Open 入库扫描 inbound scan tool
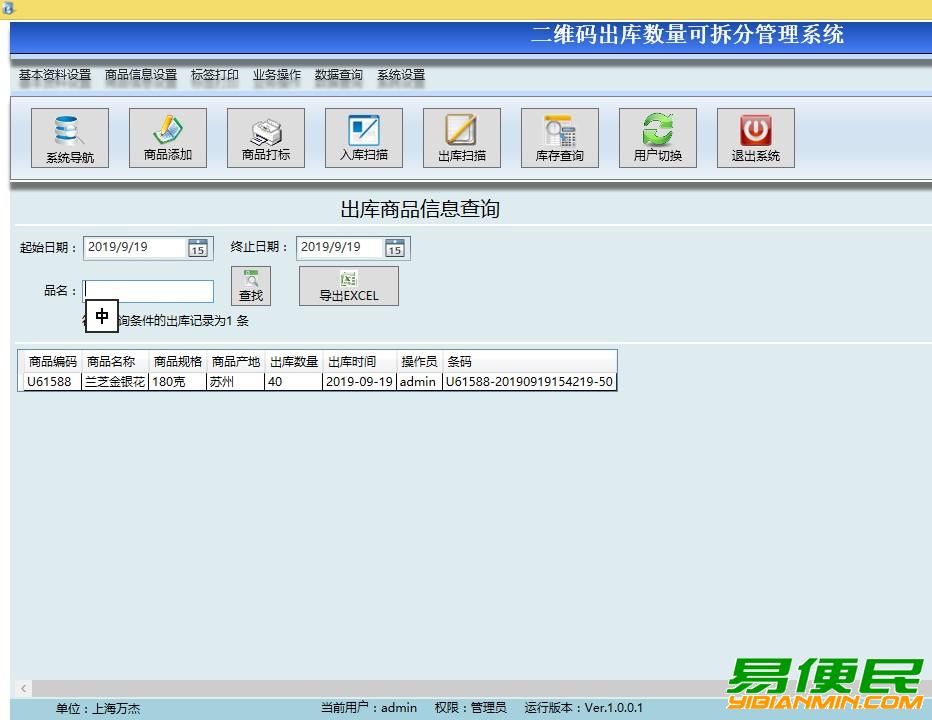The height and width of the screenshot is (720, 932). [x=363, y=137]
